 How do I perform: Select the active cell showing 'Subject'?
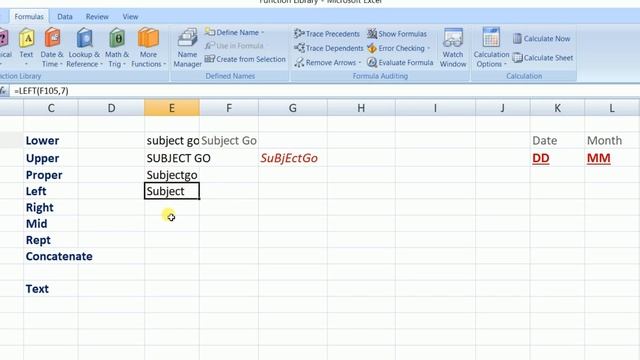coord(172,191)
